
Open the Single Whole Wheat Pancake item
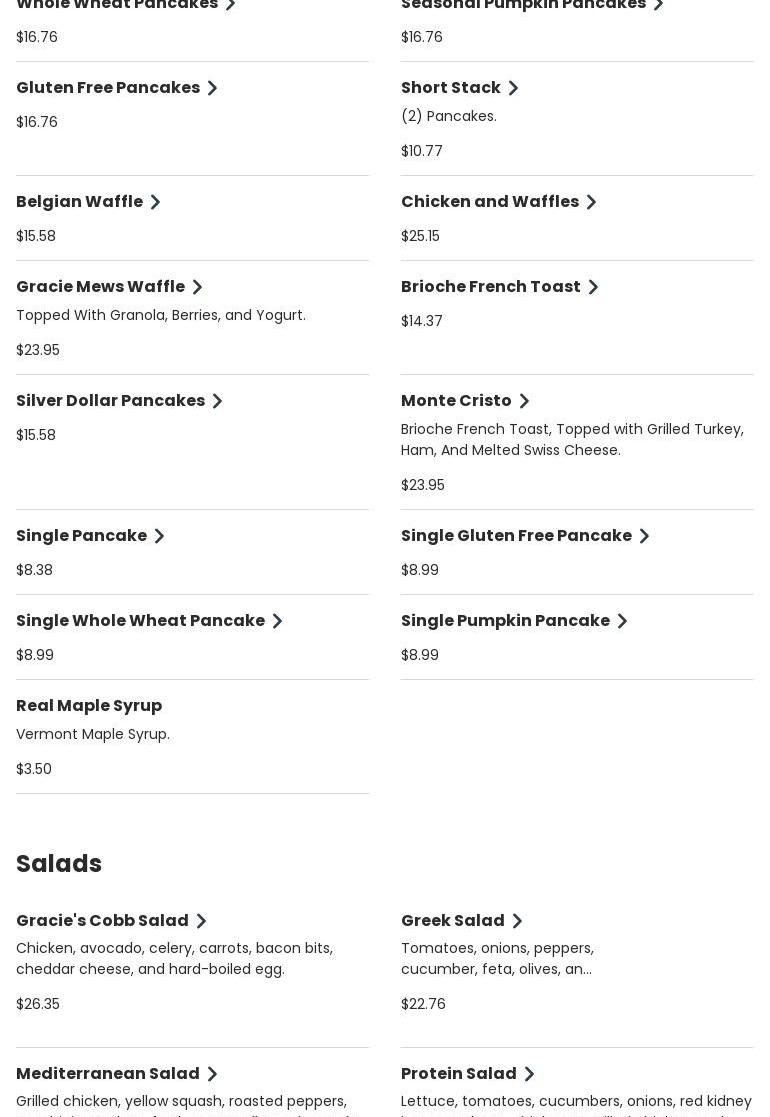pos(140,620)
